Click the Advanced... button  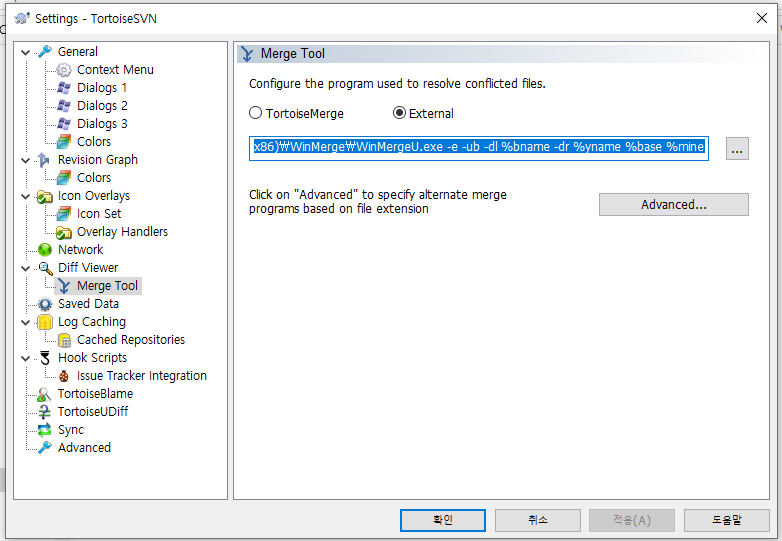pos(674,204)
